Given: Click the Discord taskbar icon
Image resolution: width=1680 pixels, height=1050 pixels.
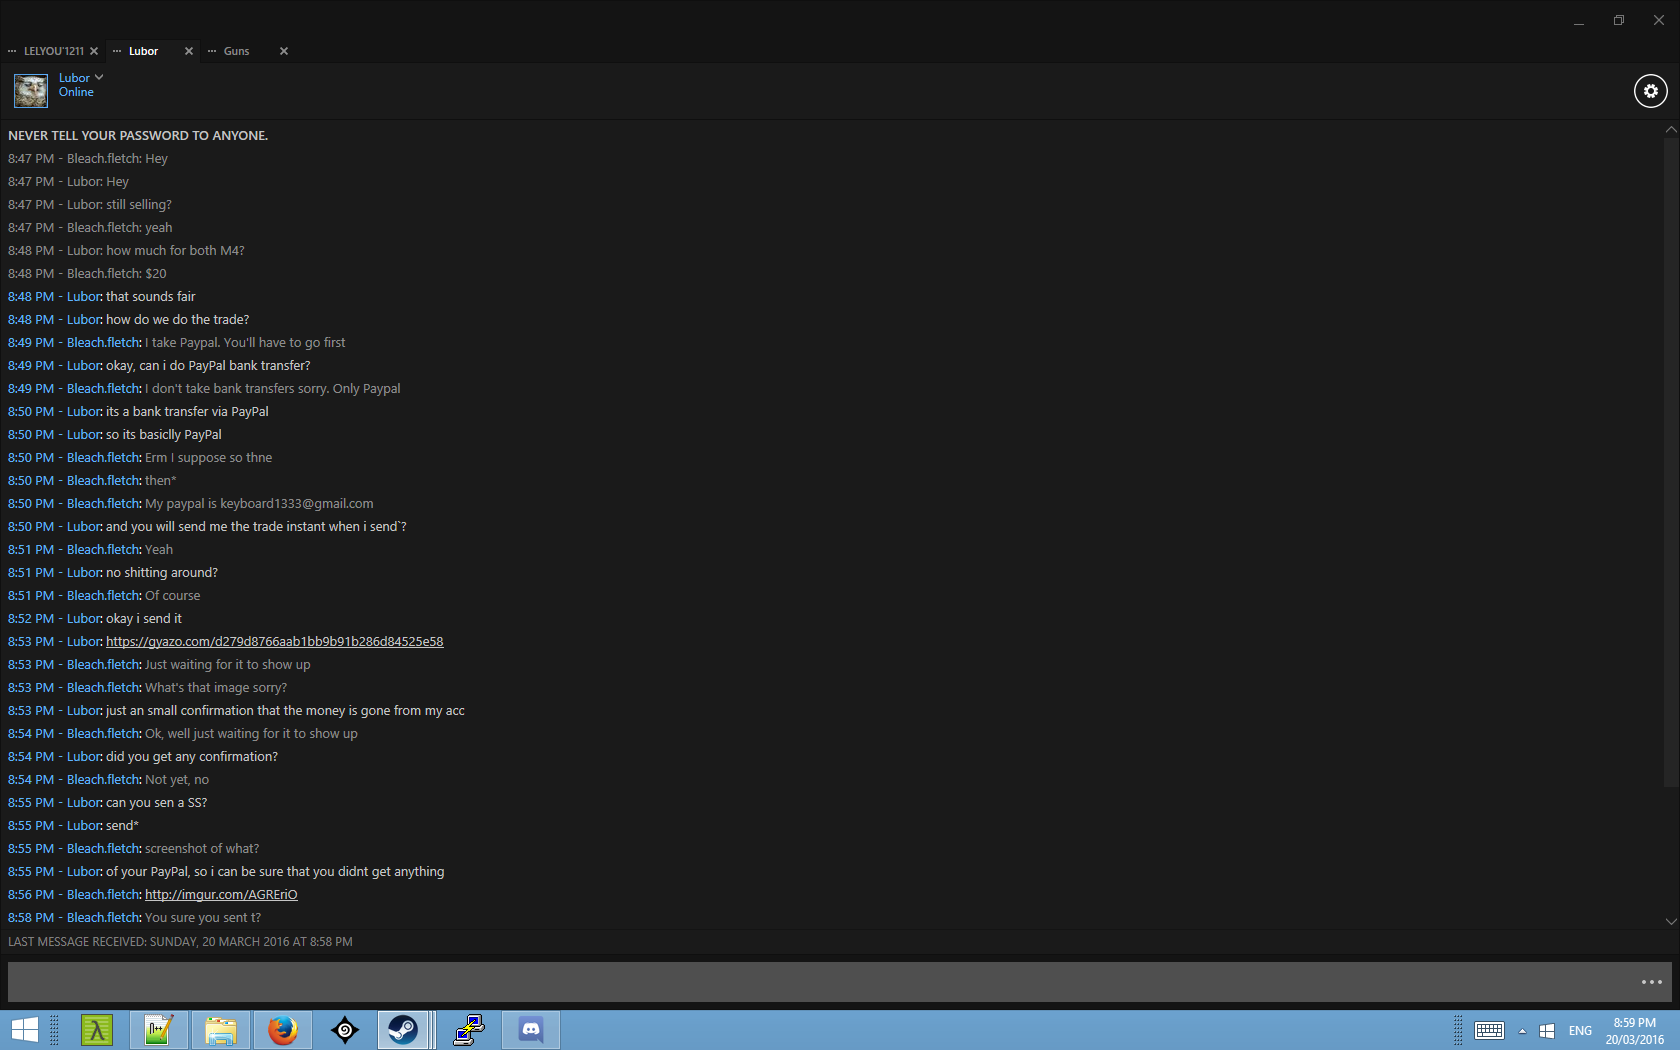Looking at the screenshot, I should click(x=531, y=1029).
